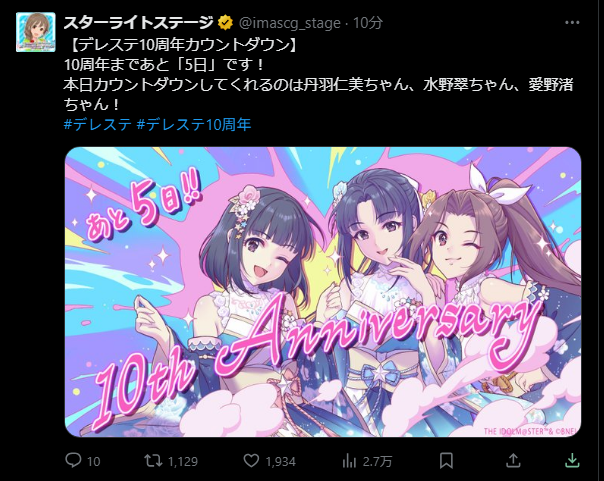Click the 1,129 repost count

pos(183,461)
